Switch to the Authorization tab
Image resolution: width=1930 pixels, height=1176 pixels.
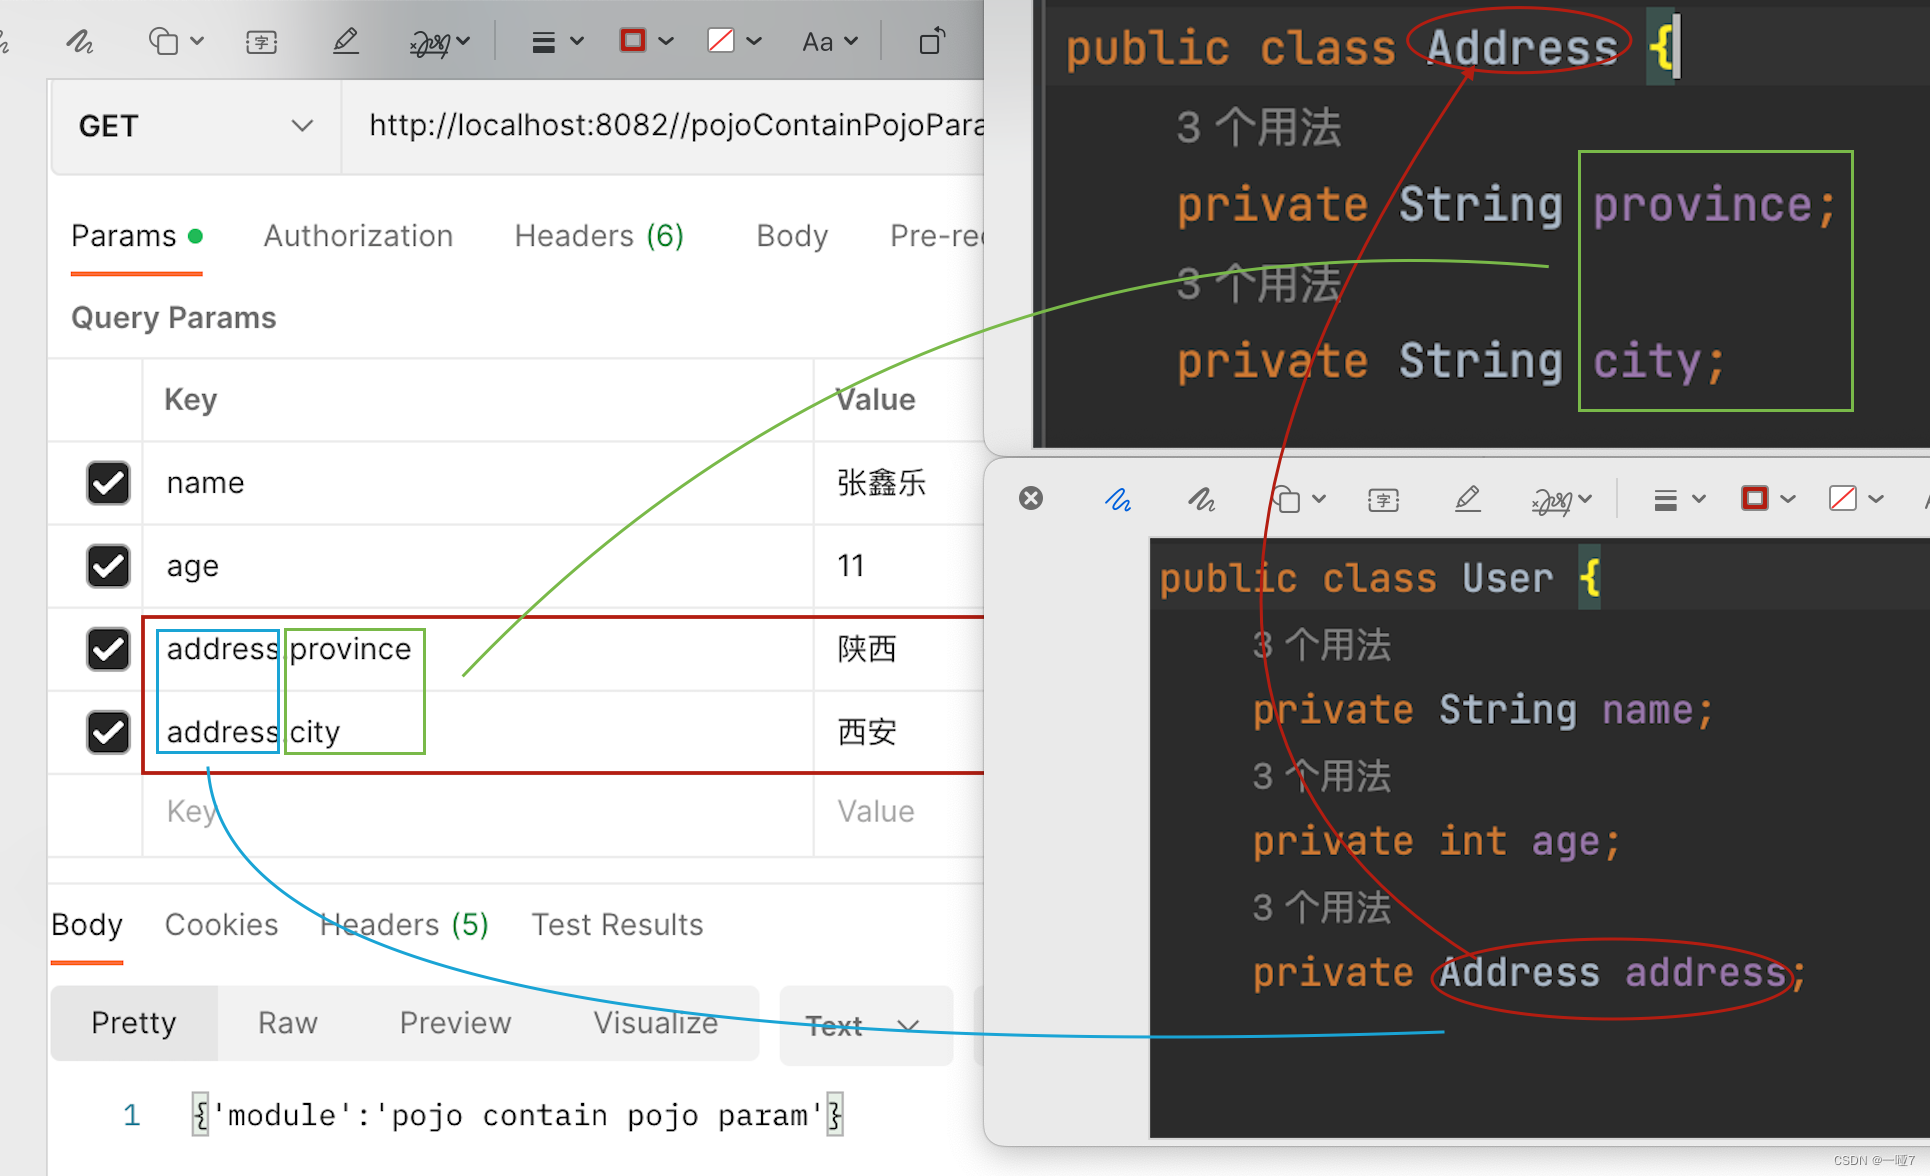(358, 236)
